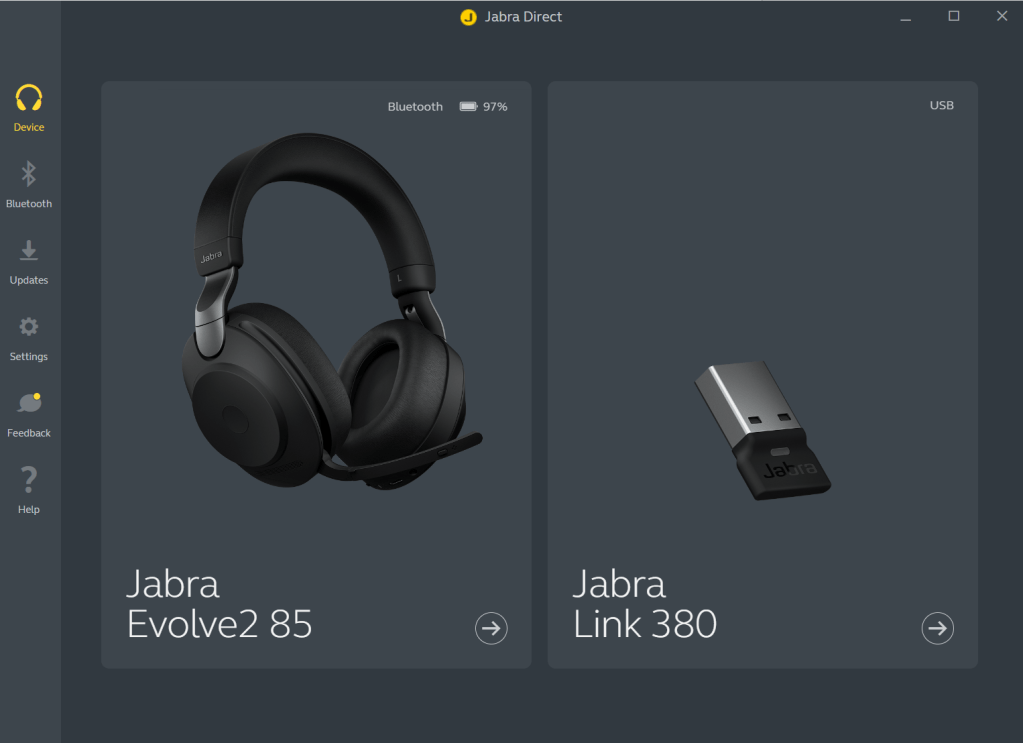
Task: Open the Settings gear icon
Action: [29, 326]
